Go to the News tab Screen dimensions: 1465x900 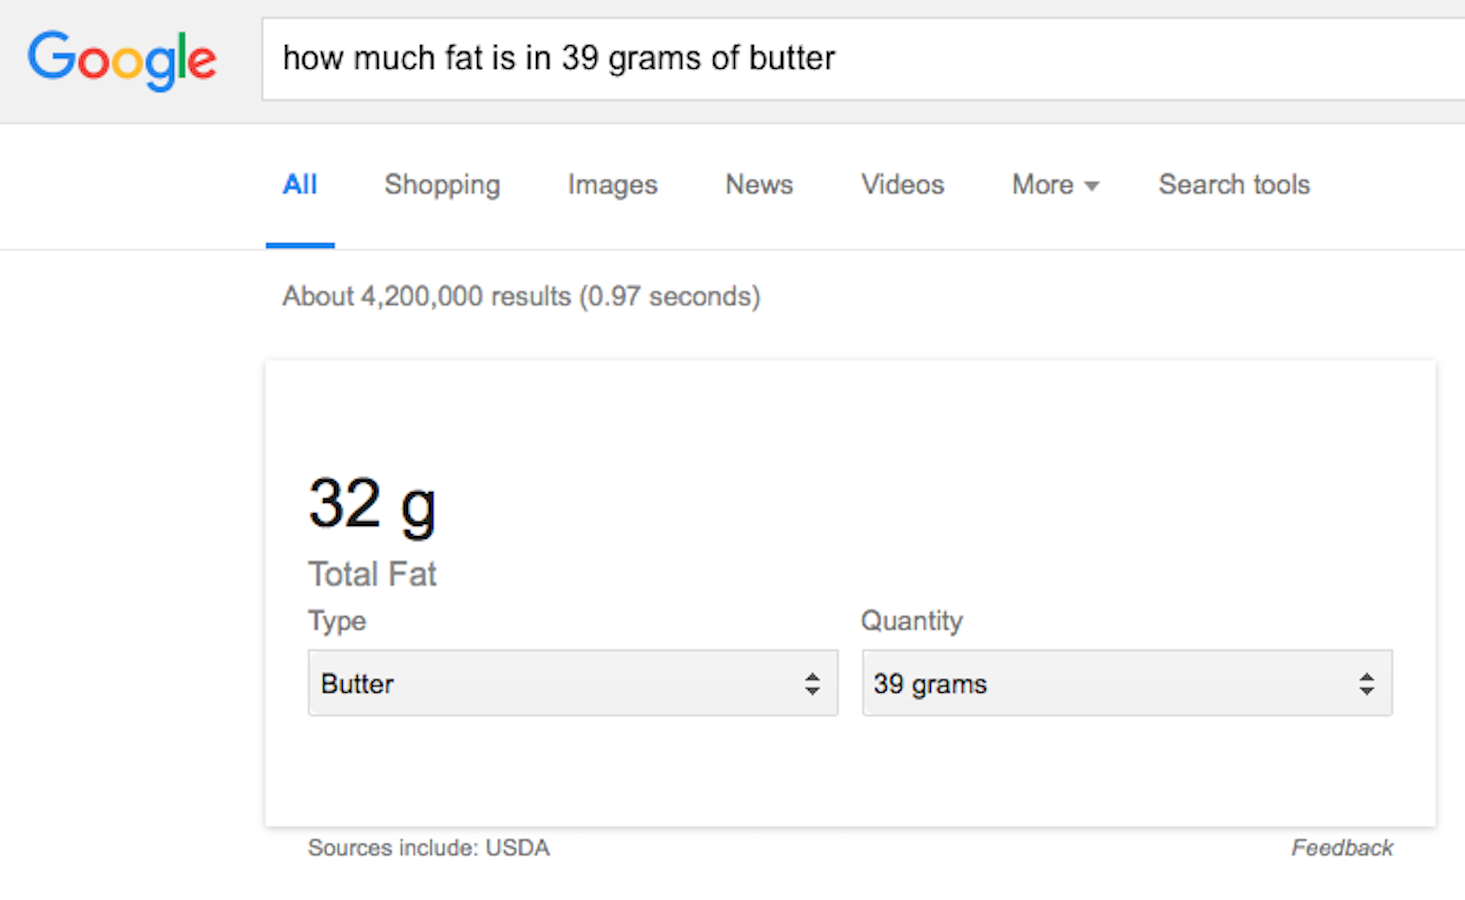click(x=759, y=185)
